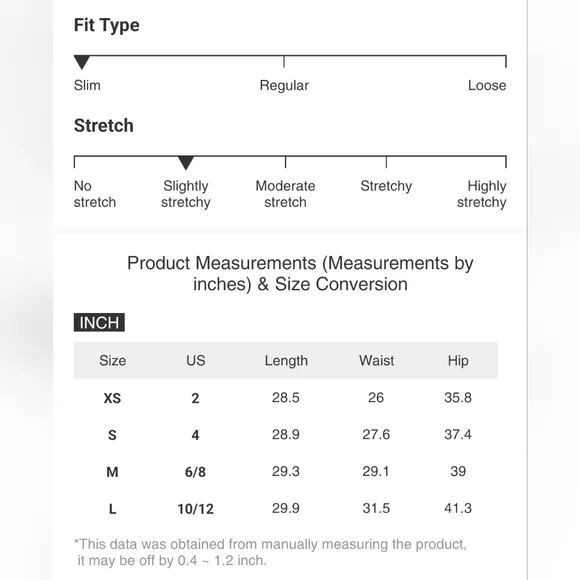The image size is (580, 580).
Task: Click the No stretch label
Action: 95,194
